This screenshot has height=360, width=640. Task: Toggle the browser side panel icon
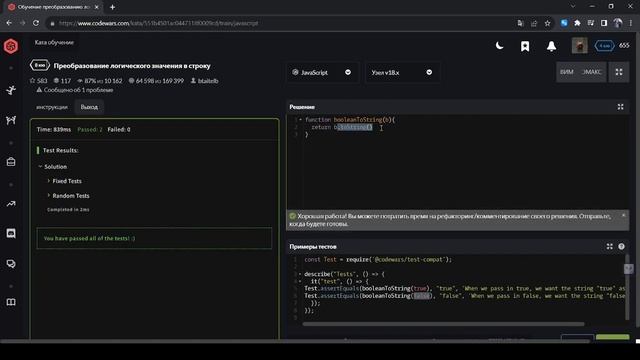pyautogui.click(x=604, y=23)
